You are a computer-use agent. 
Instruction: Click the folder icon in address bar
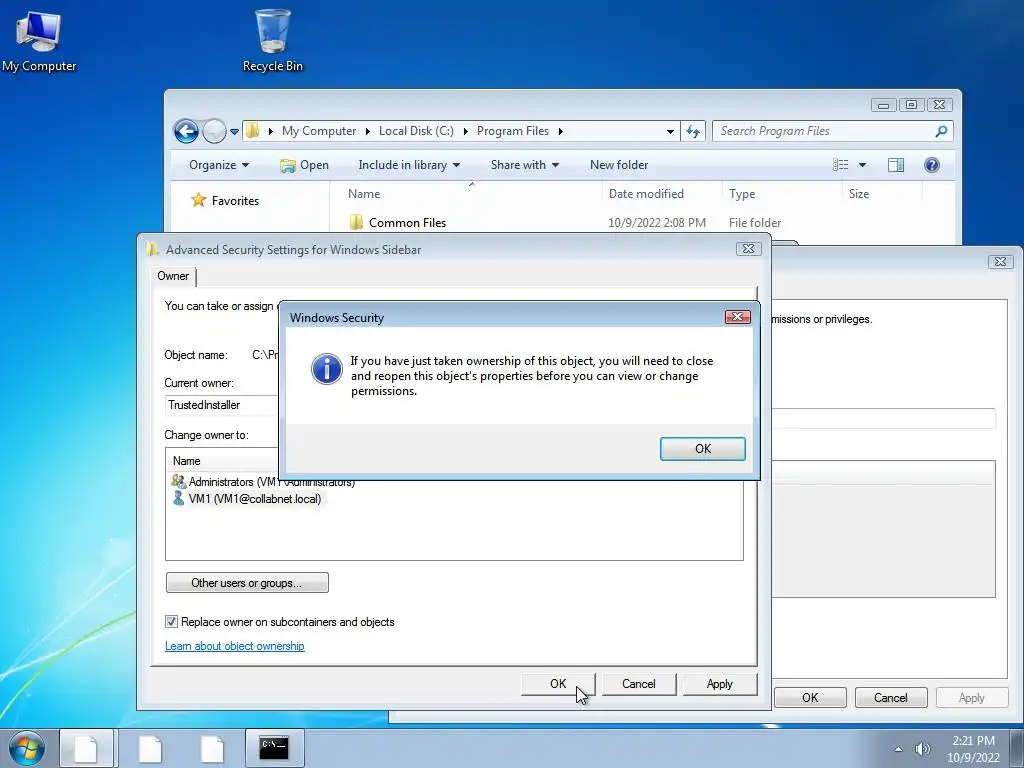(x=253, y=131)
